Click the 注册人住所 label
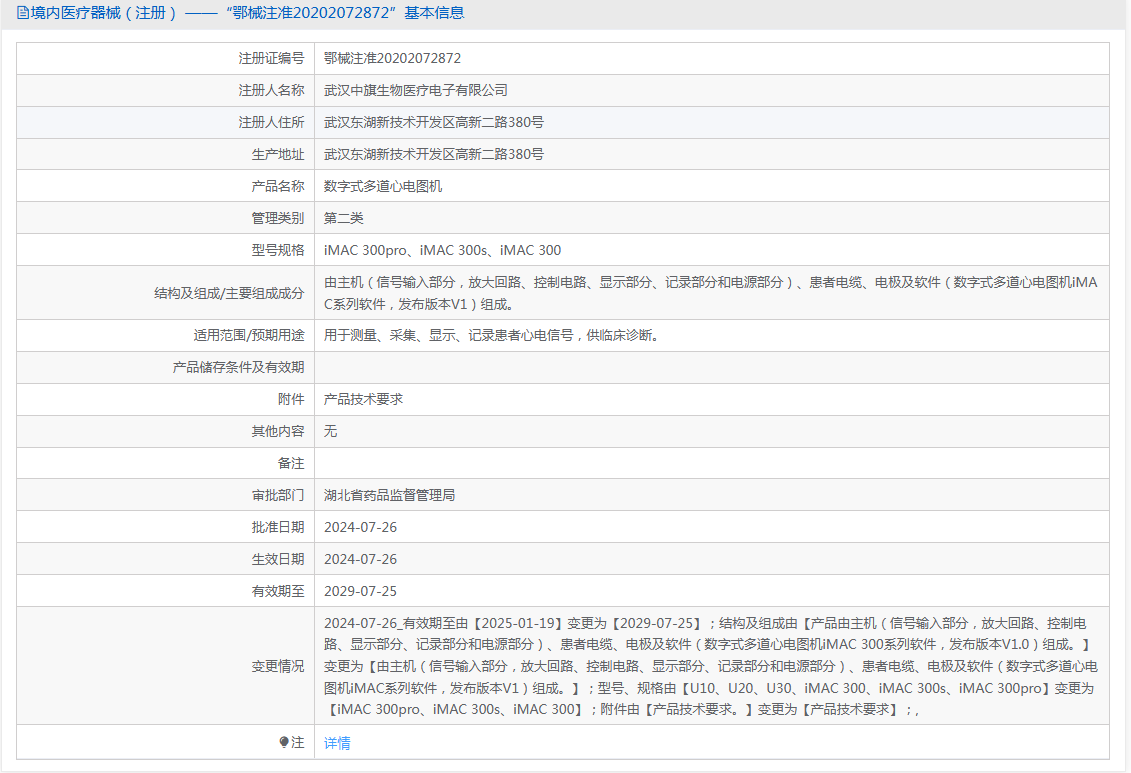1131x773 pixels. 271,123
